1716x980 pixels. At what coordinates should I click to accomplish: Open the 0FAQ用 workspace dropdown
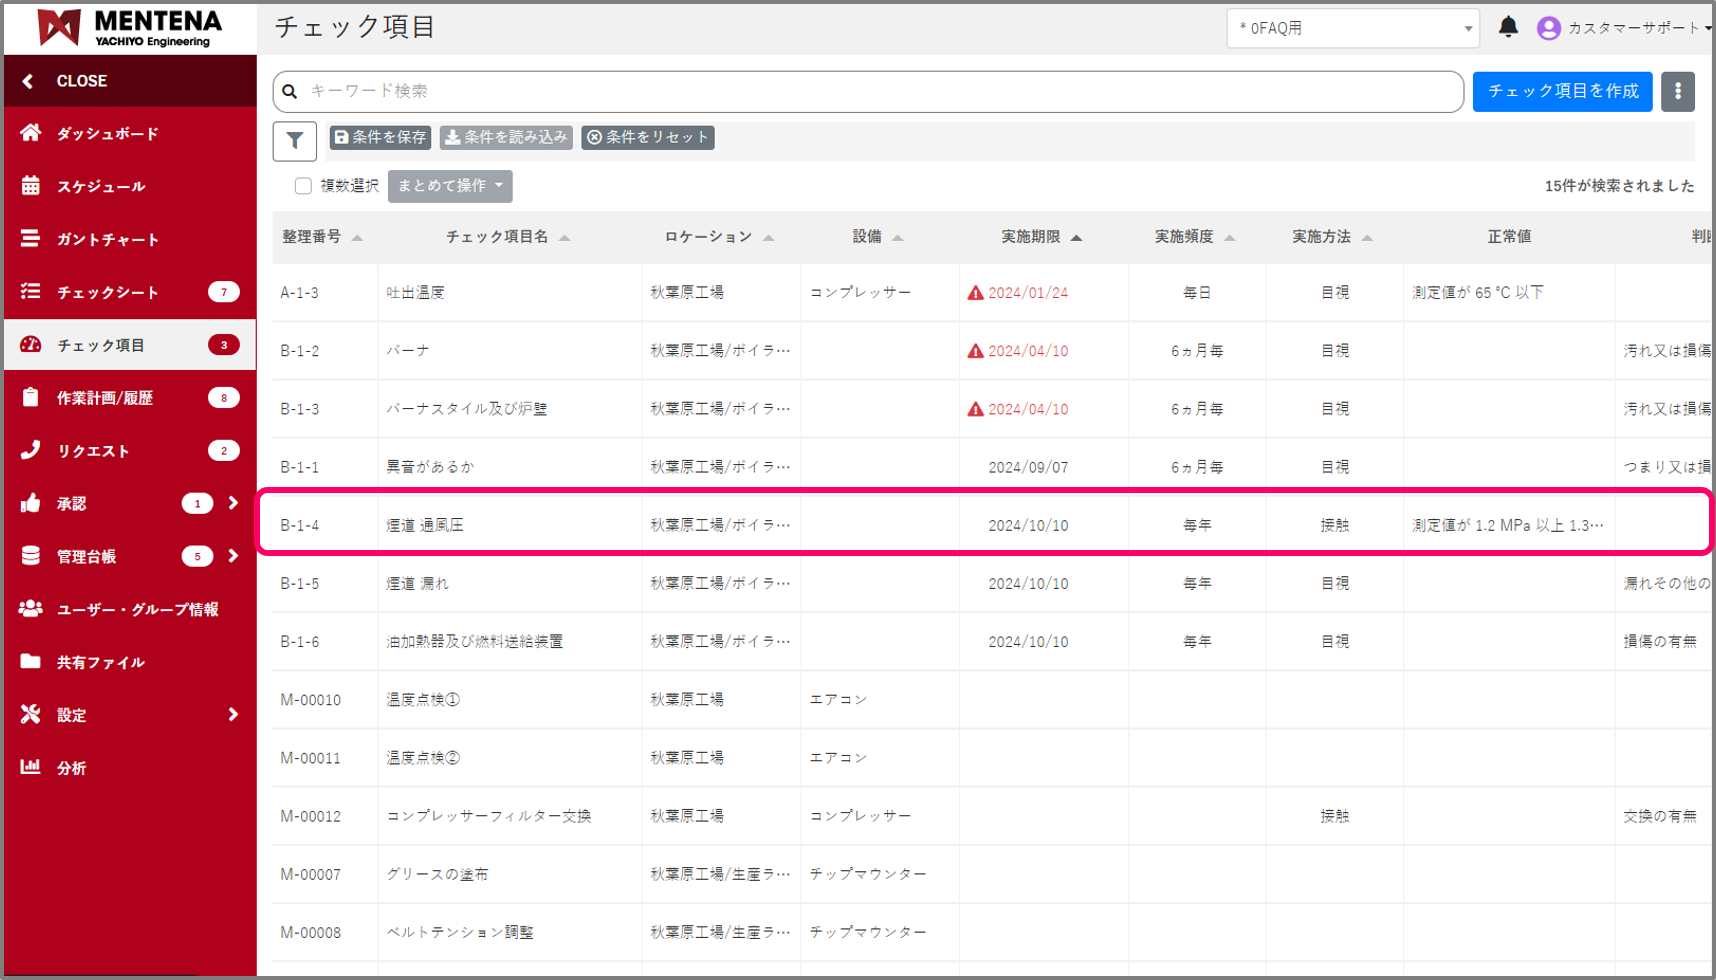[x=1352, y=28]
